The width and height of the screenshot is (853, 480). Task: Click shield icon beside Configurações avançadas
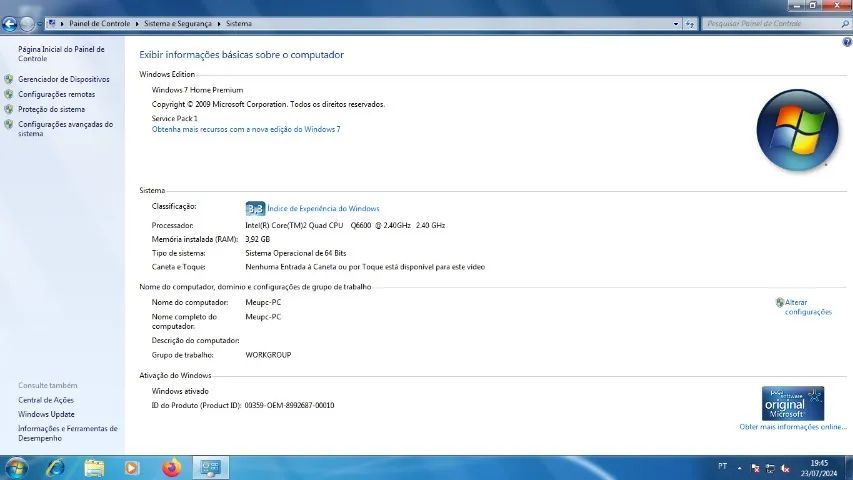[9, 125]
